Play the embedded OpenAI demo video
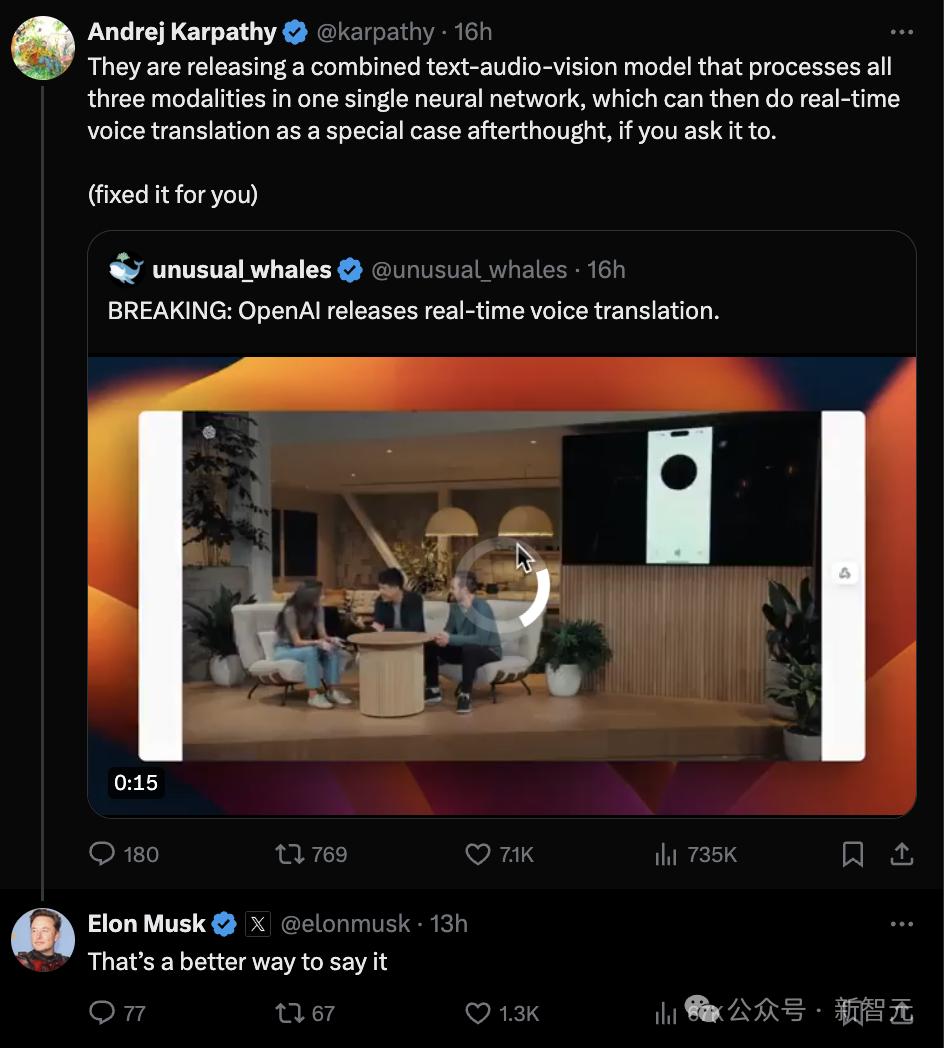944x1048 pixels. pos(502,585)
